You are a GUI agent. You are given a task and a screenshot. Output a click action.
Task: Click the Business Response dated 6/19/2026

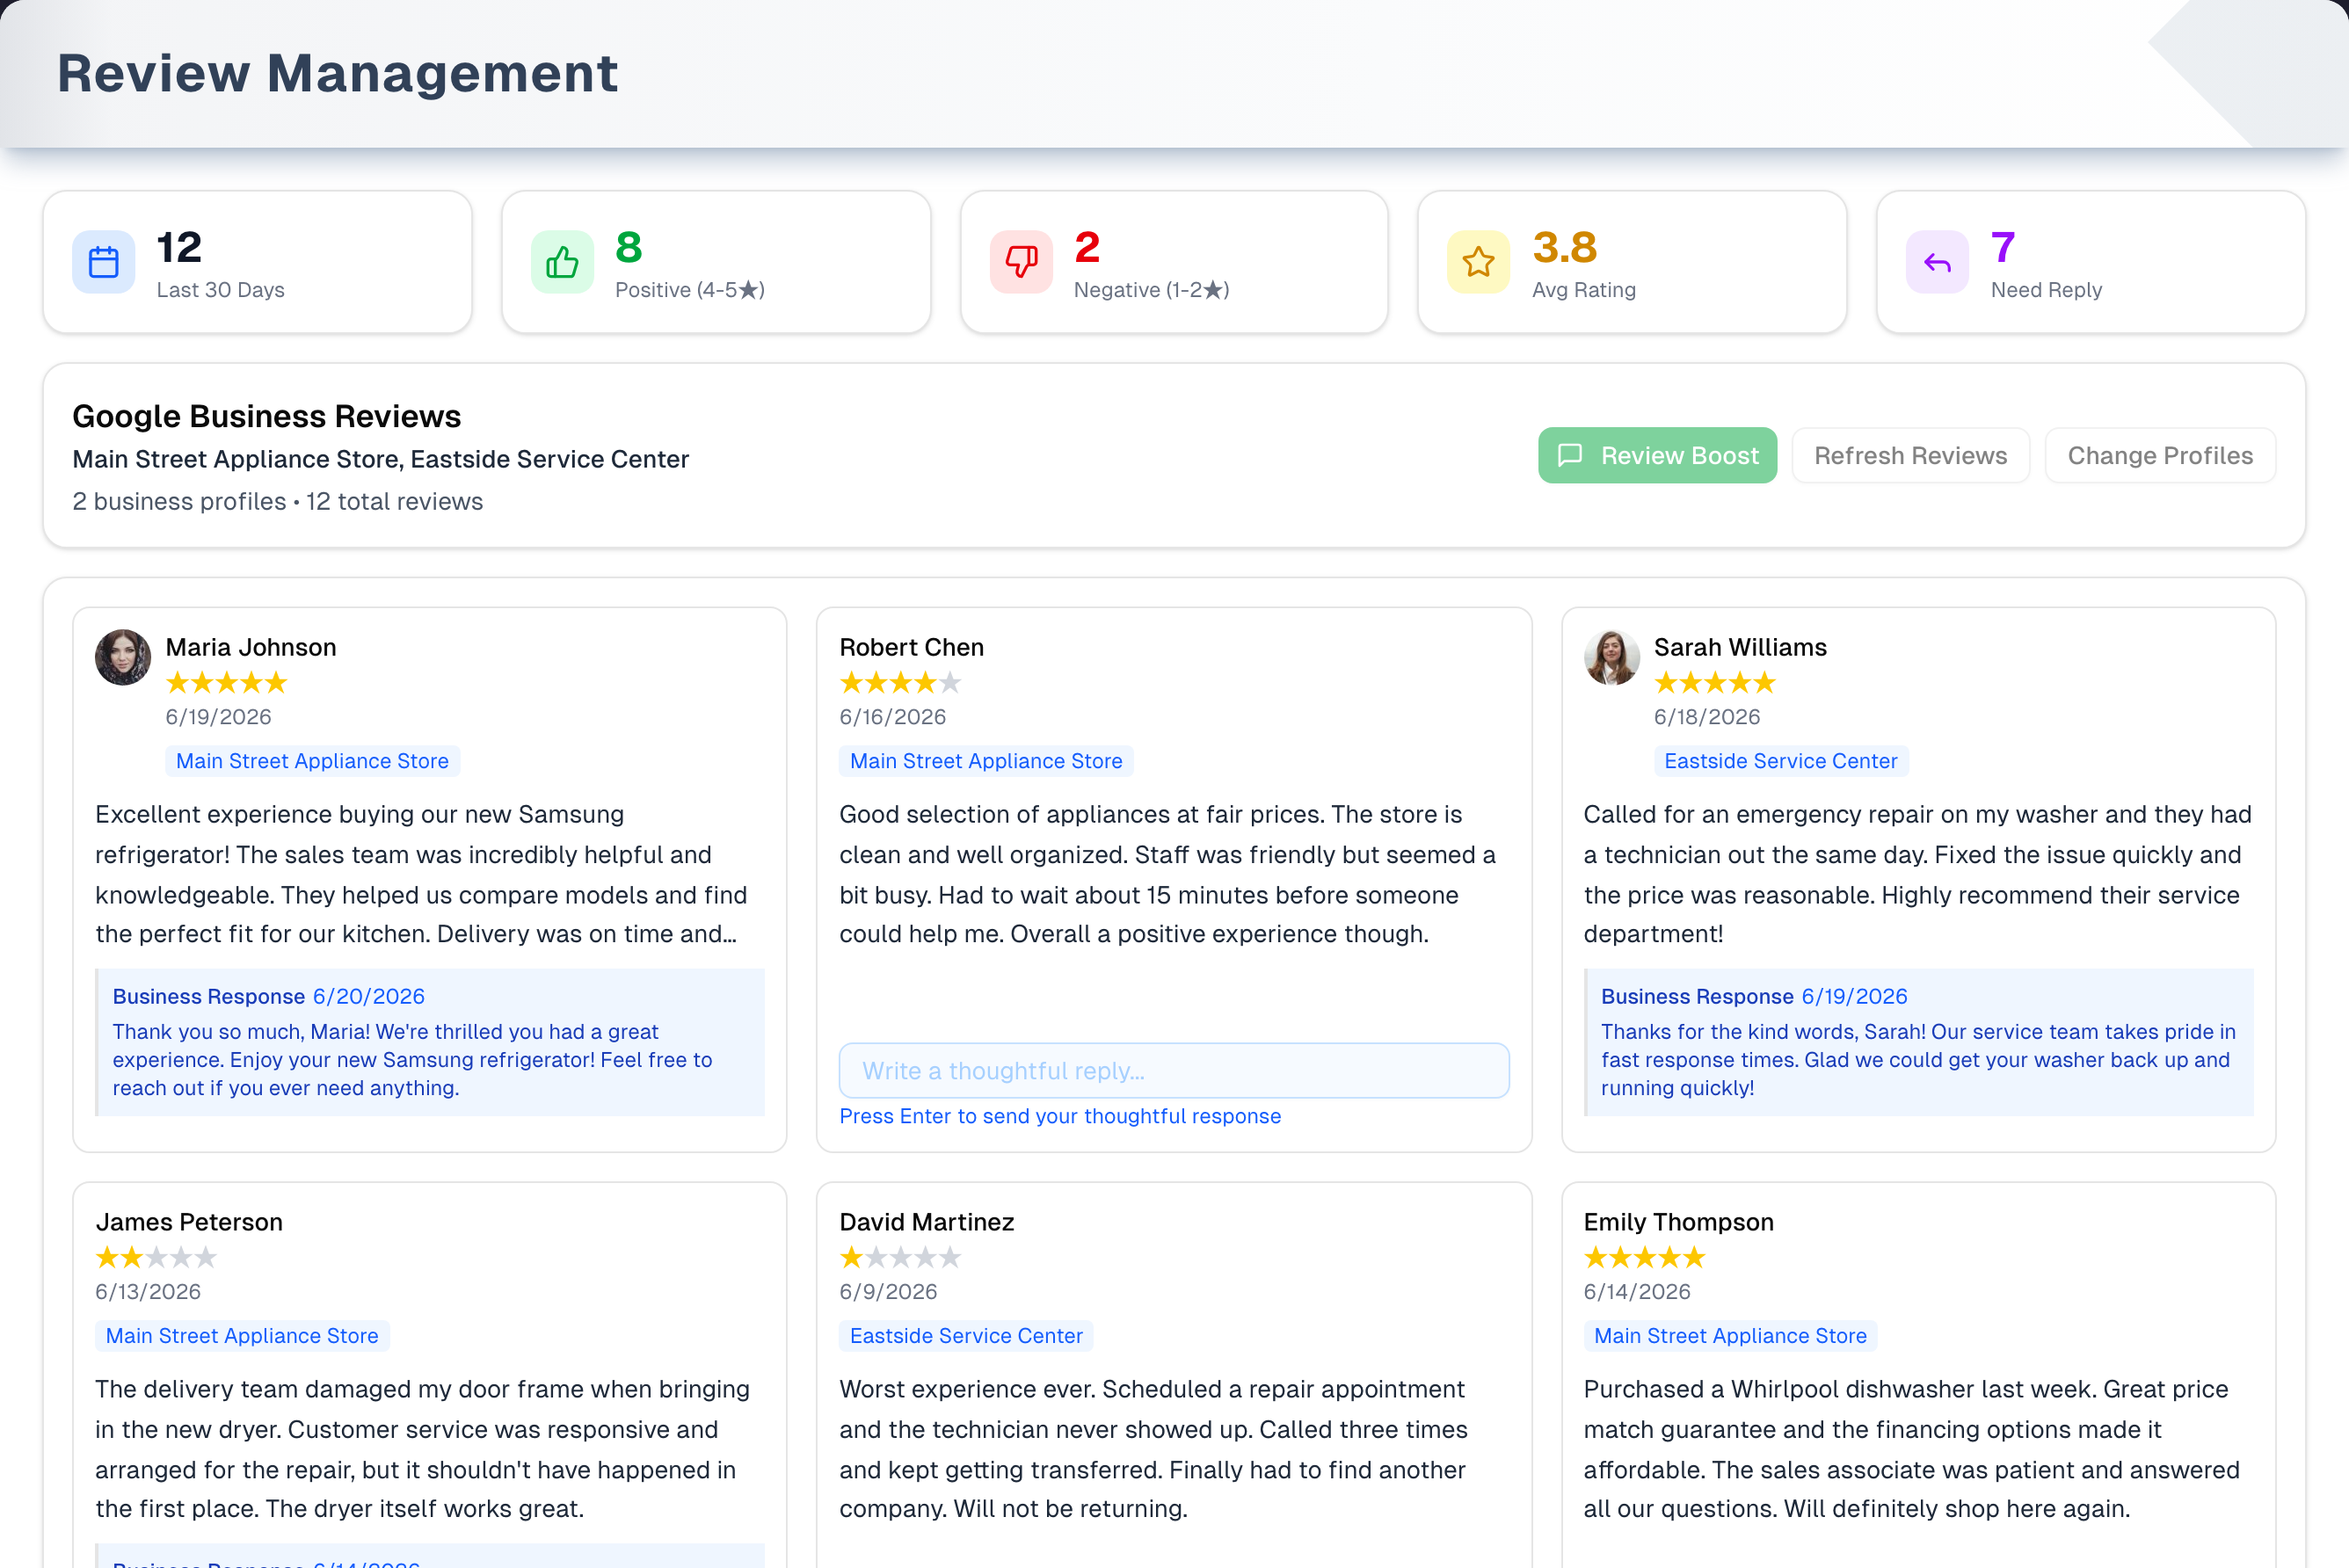pos(1919,1042)
